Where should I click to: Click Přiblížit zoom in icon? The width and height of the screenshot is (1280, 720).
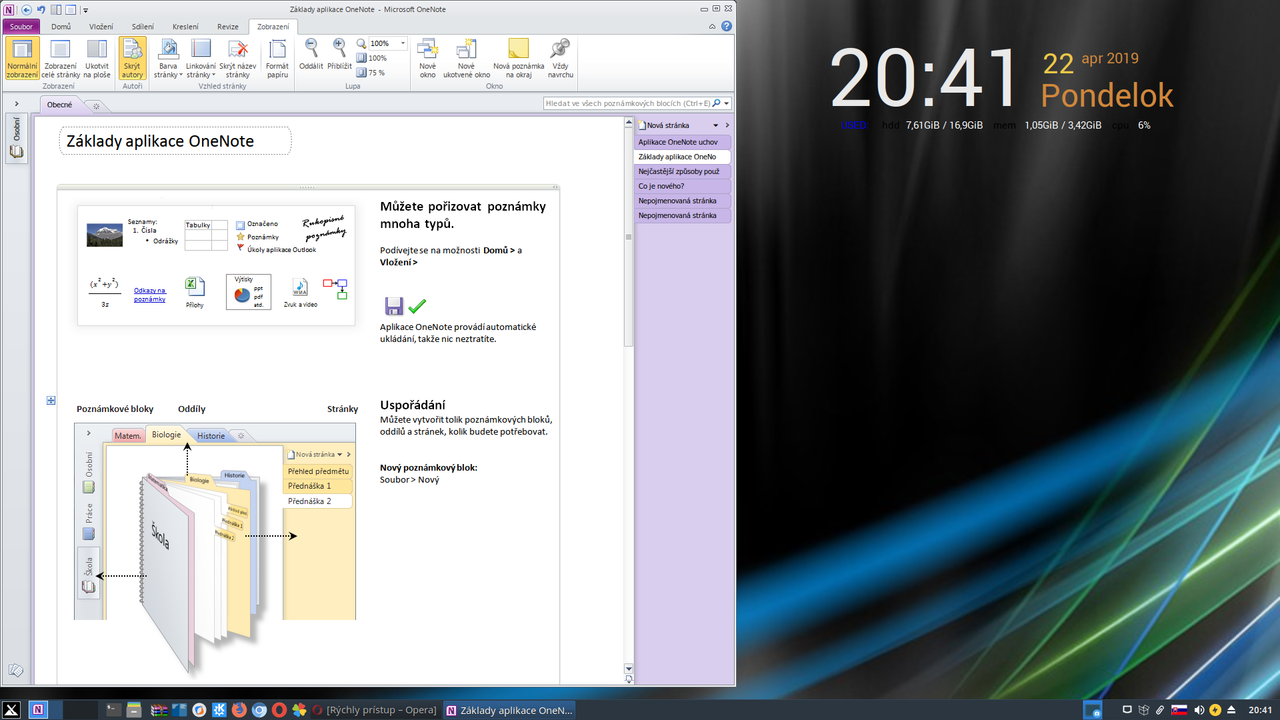340,54
